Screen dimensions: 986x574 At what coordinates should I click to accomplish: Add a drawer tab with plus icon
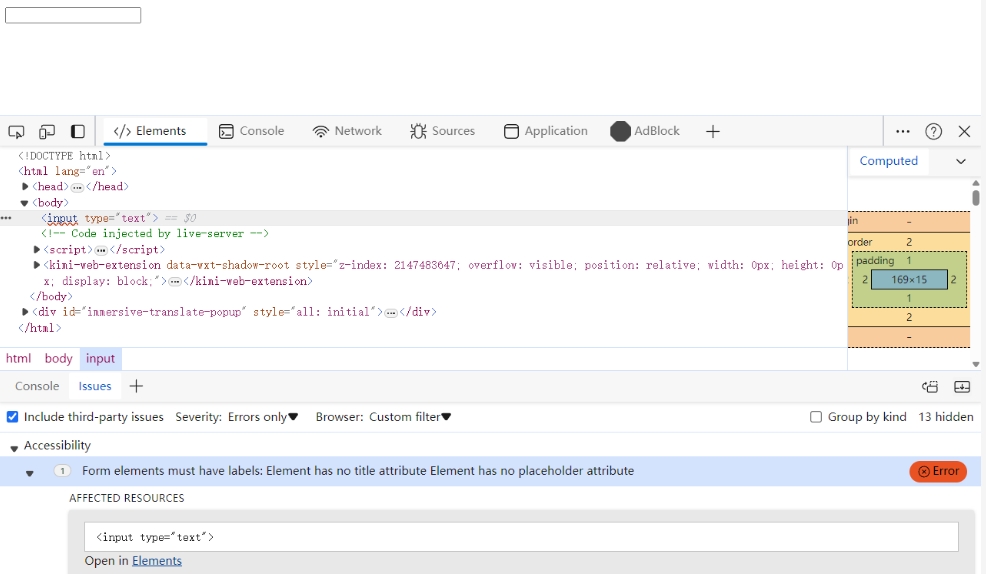coord(137,386)
